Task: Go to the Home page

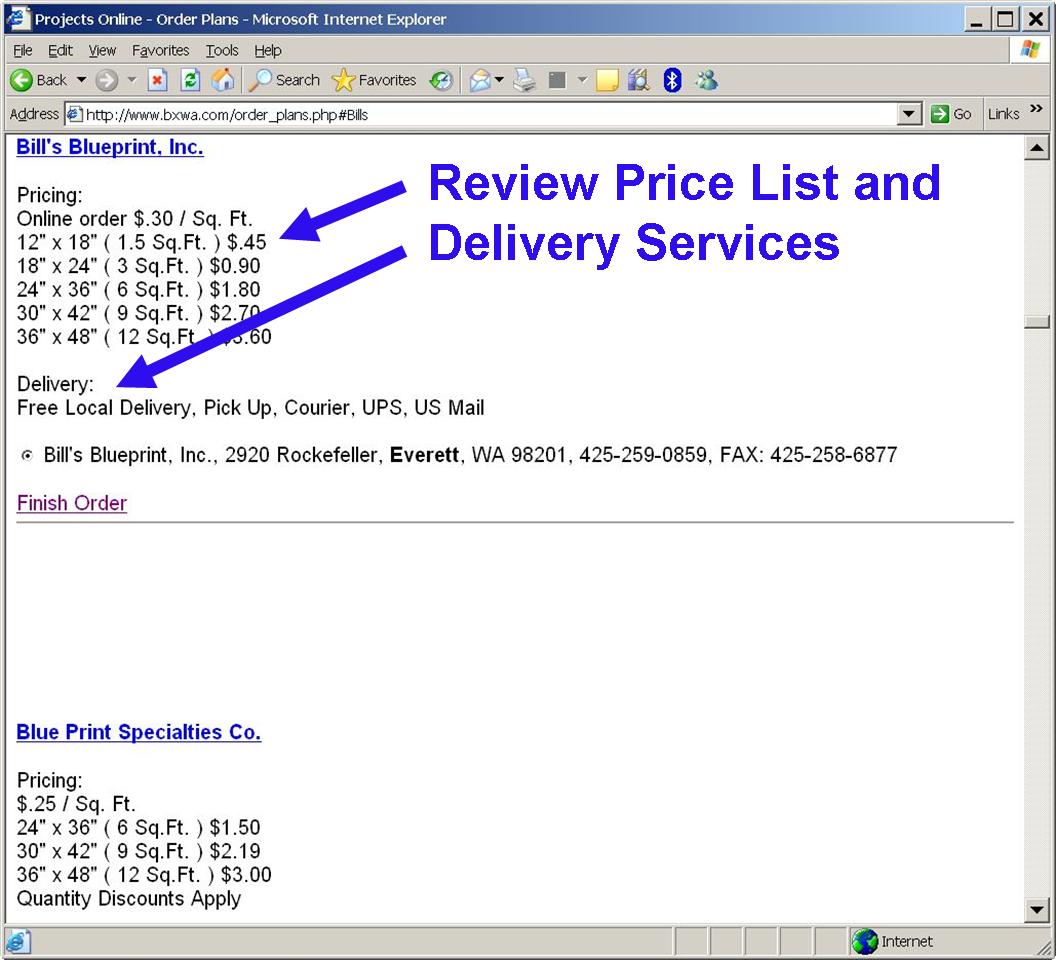Action: coord(223,81)
